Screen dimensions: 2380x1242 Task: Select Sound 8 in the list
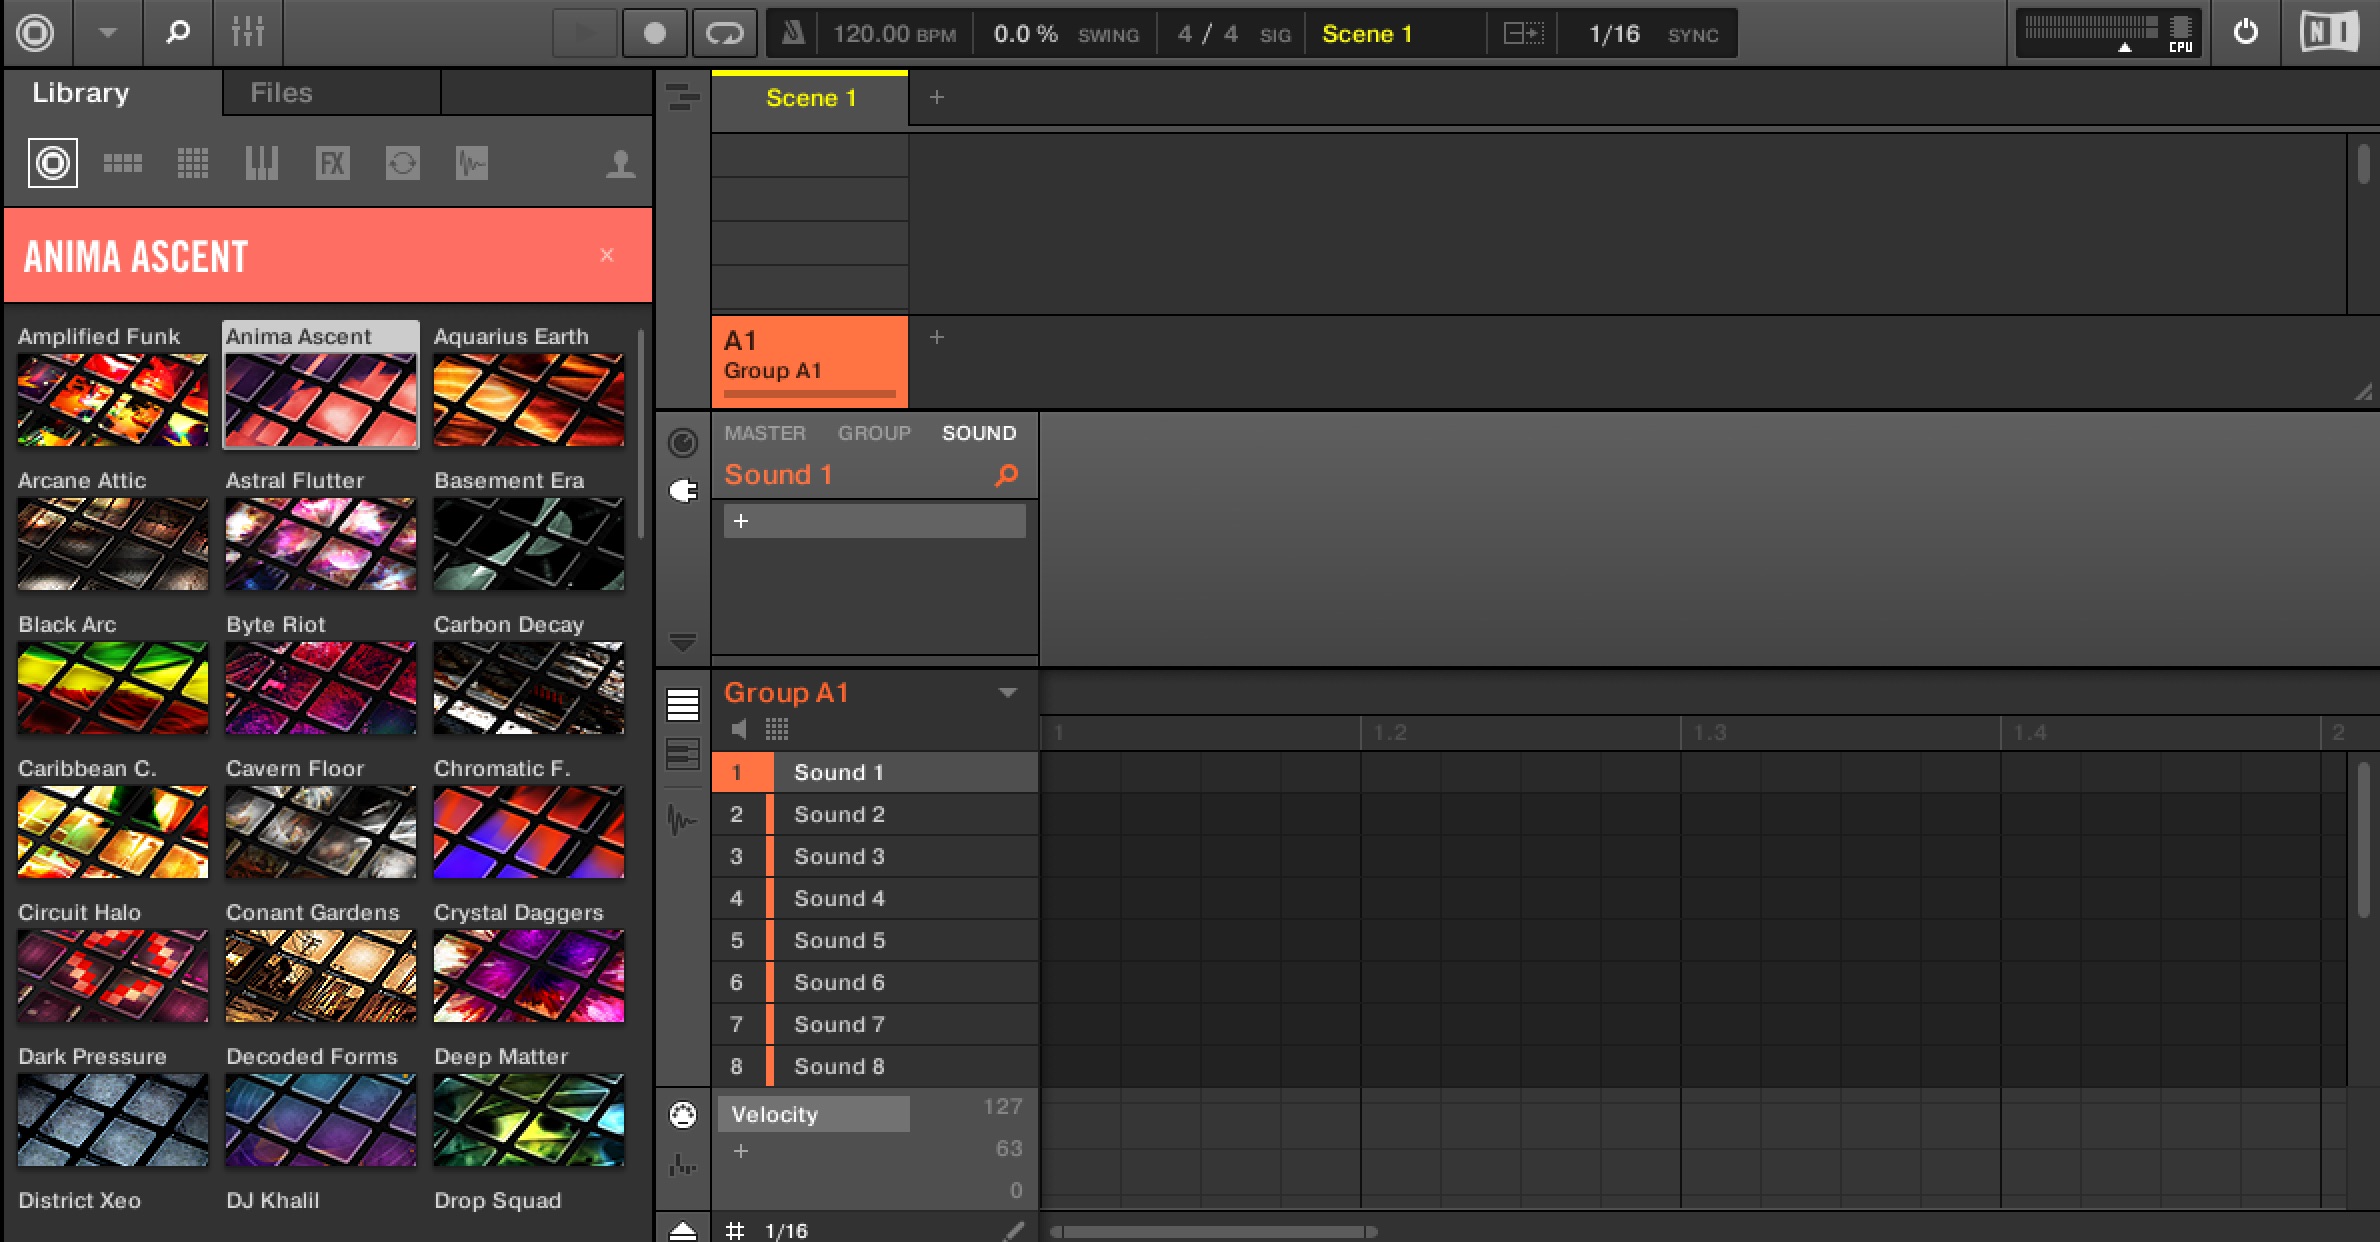pyautogui.click(x=875, y=1066)
